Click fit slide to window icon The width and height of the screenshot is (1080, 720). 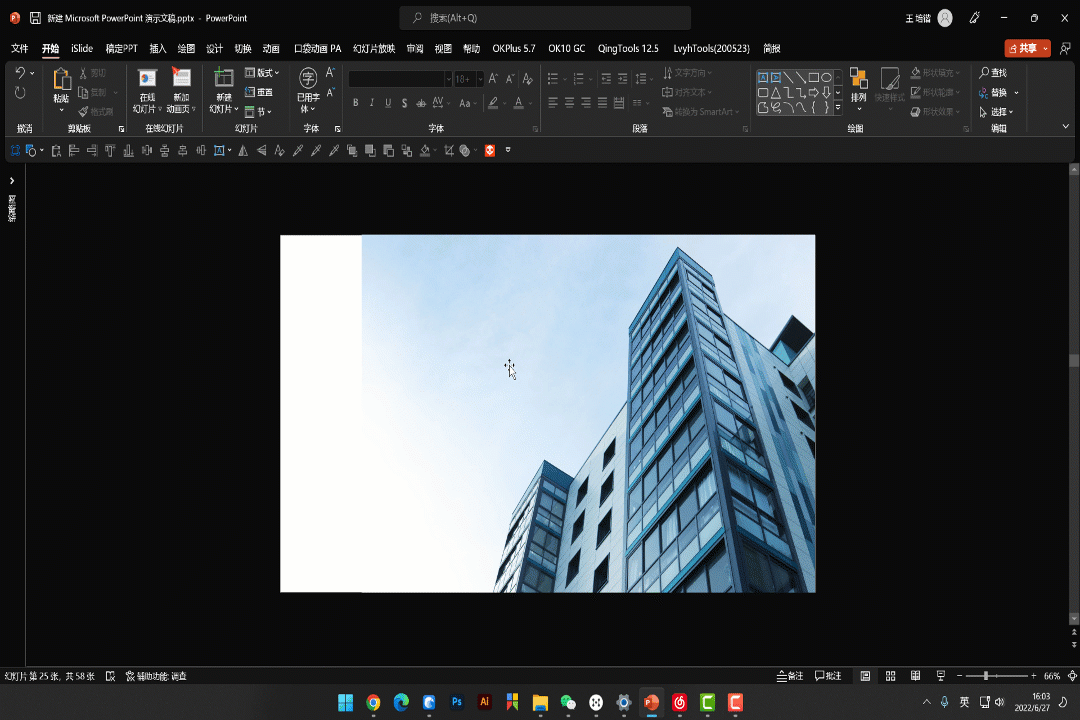(x=1071, y=676)
